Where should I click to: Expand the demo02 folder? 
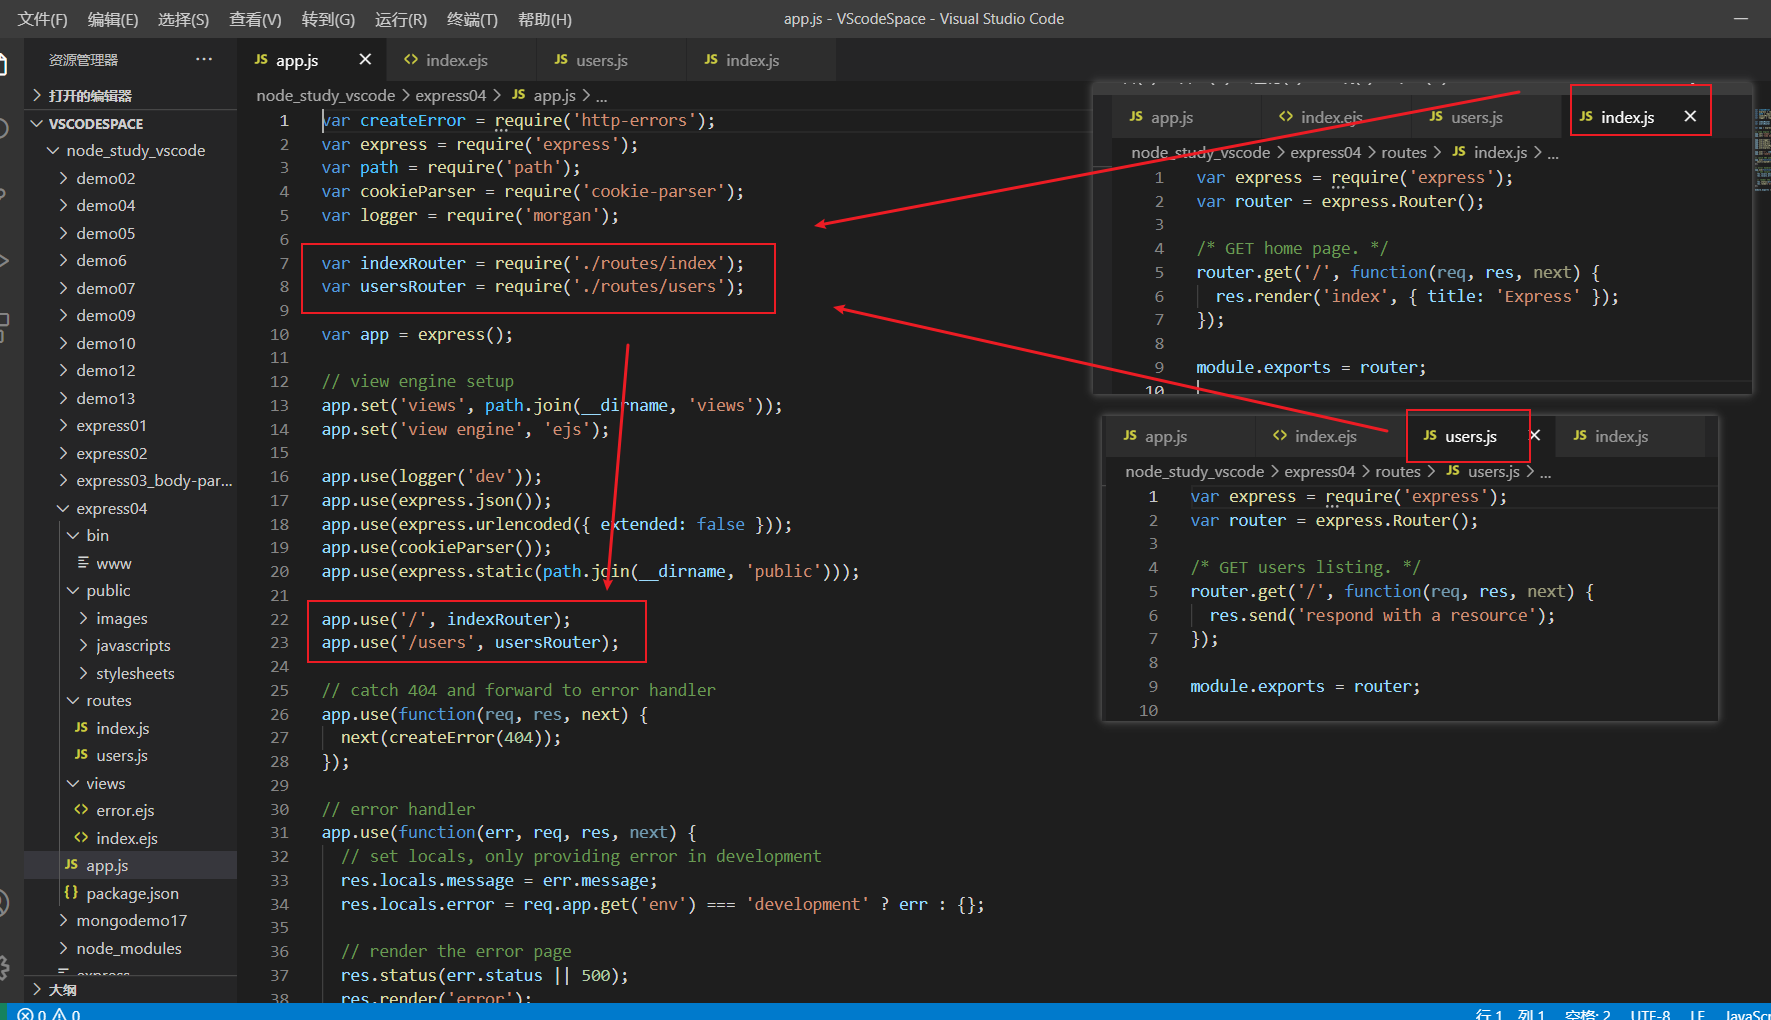click(130, 178)
